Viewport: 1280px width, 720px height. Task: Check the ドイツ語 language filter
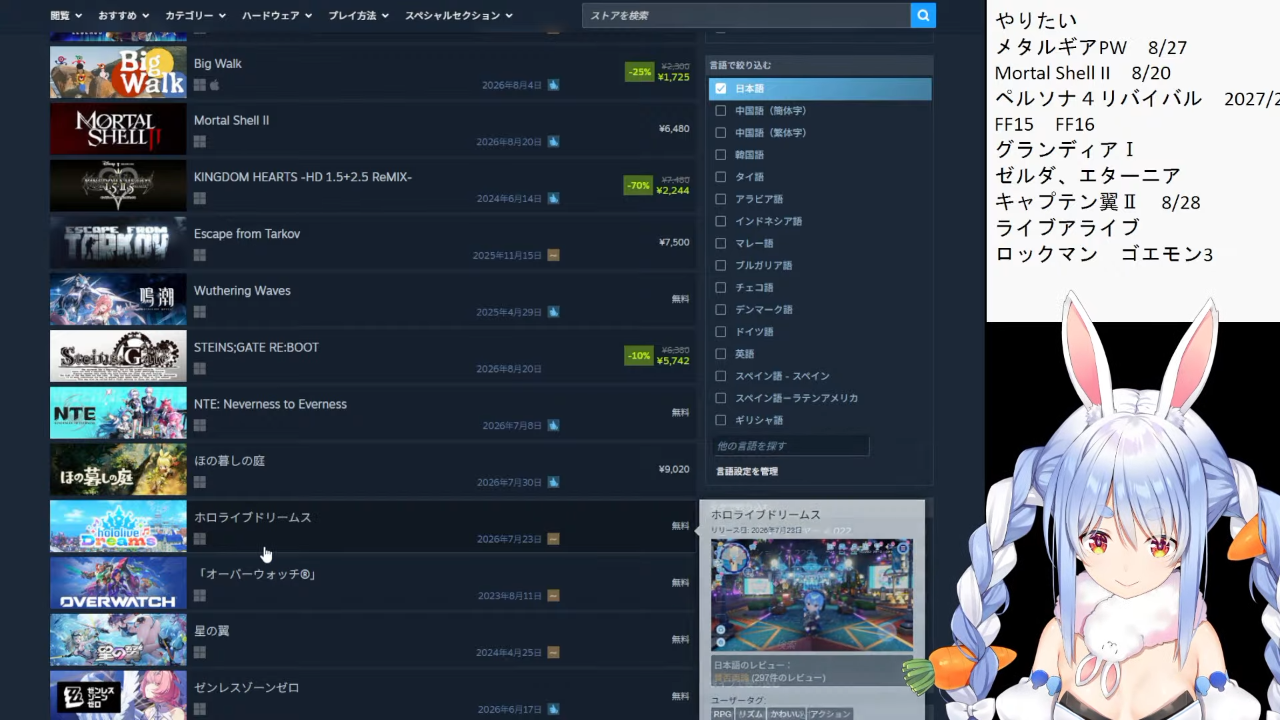click(721, 331)
